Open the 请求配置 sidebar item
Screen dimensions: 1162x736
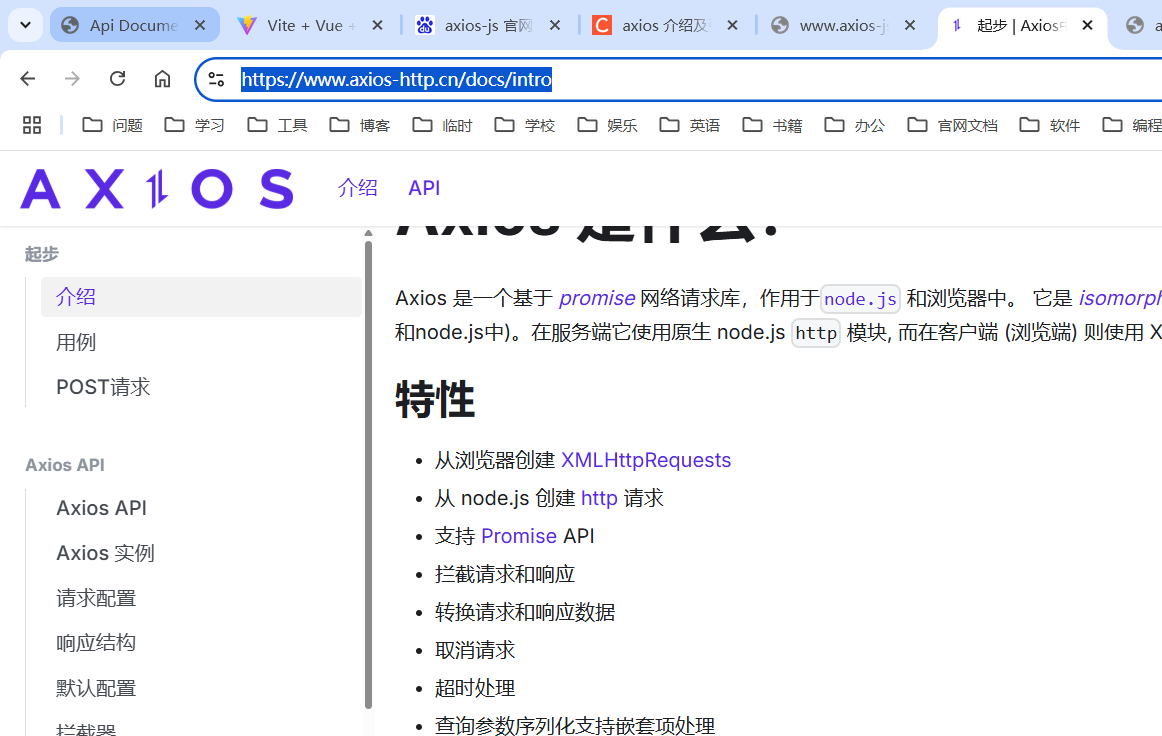point(96,598)
